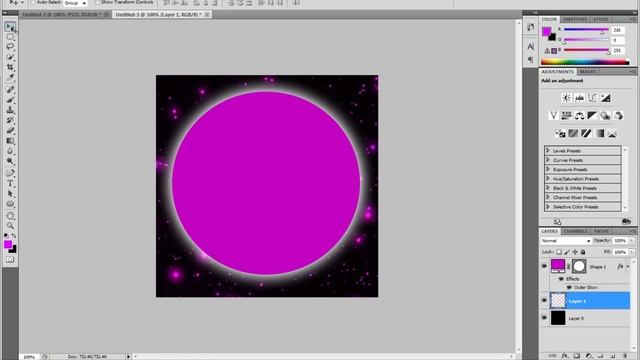Toggle Quick Mask mode at the toolbox bottom
The height and width of the screenshot is (360, 640).
coord(10,260)
